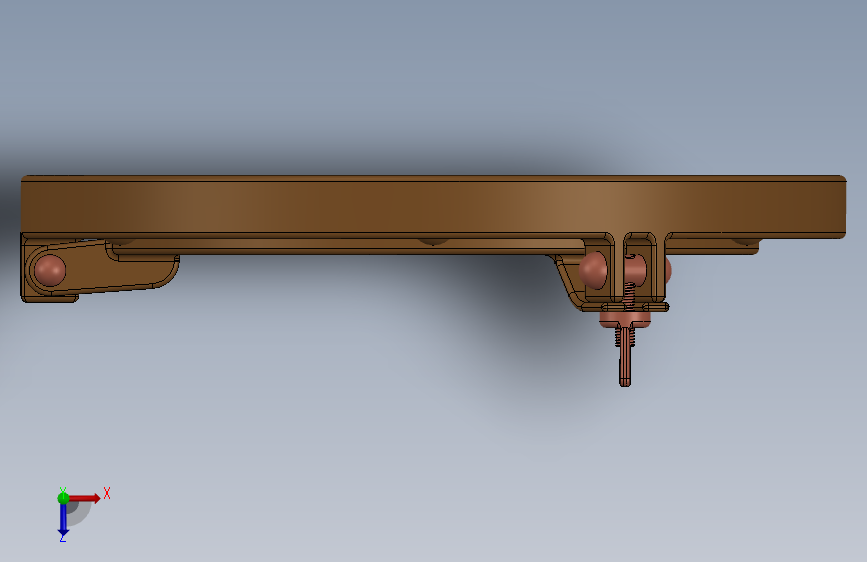This screenshot has height=562, width=867.
Task: Select the large rivet dome on the right bracket
Action: coord(593,270)
